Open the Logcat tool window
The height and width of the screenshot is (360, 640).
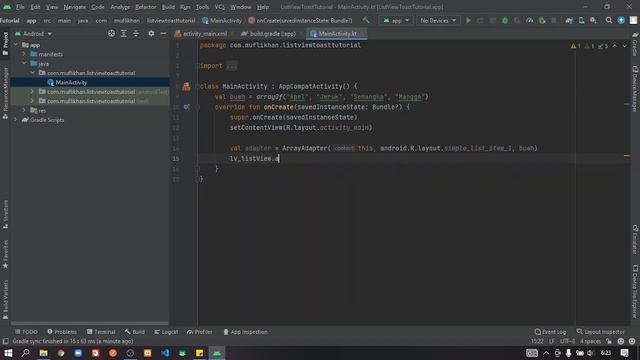click(166, 332)
